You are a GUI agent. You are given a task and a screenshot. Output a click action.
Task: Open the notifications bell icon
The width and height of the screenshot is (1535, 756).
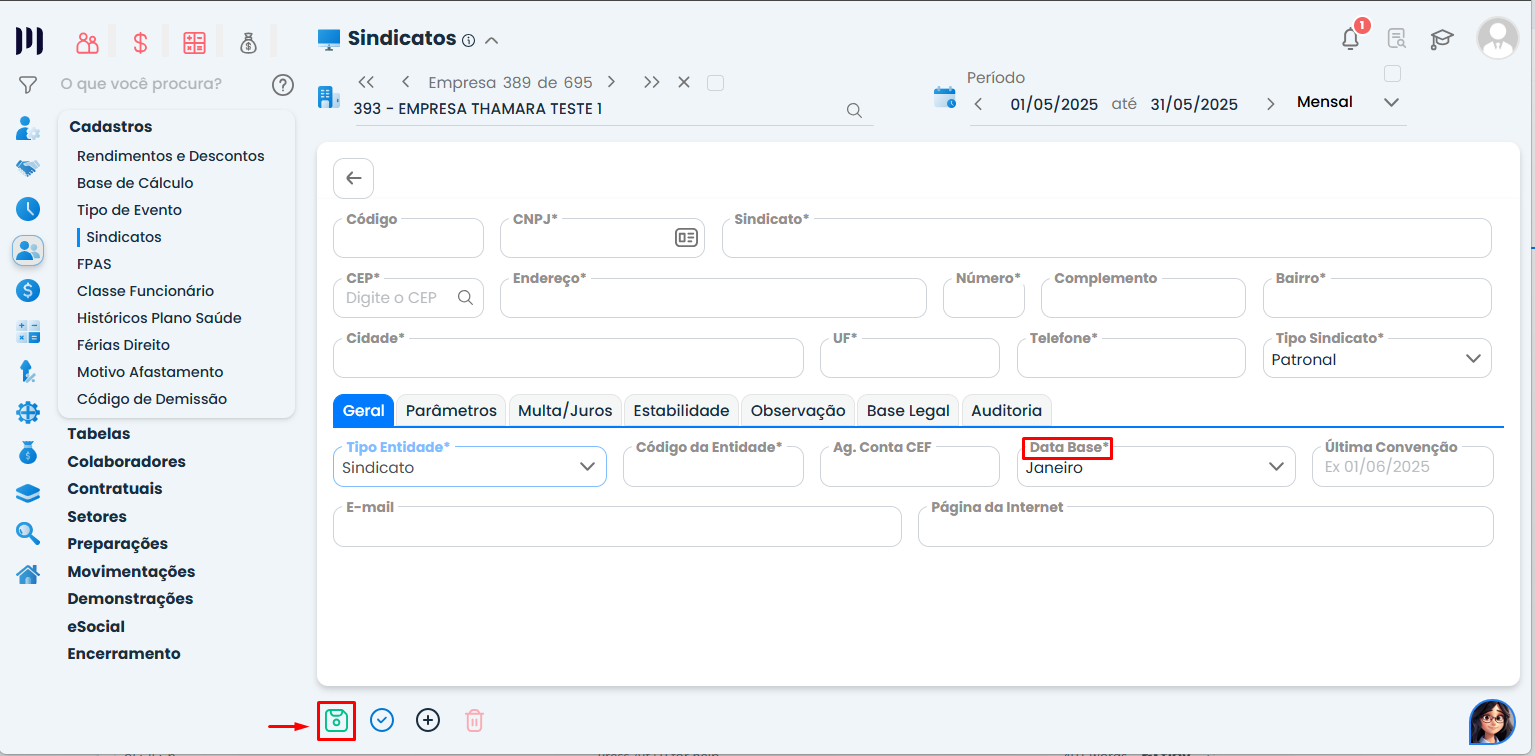coord(1350,39)
